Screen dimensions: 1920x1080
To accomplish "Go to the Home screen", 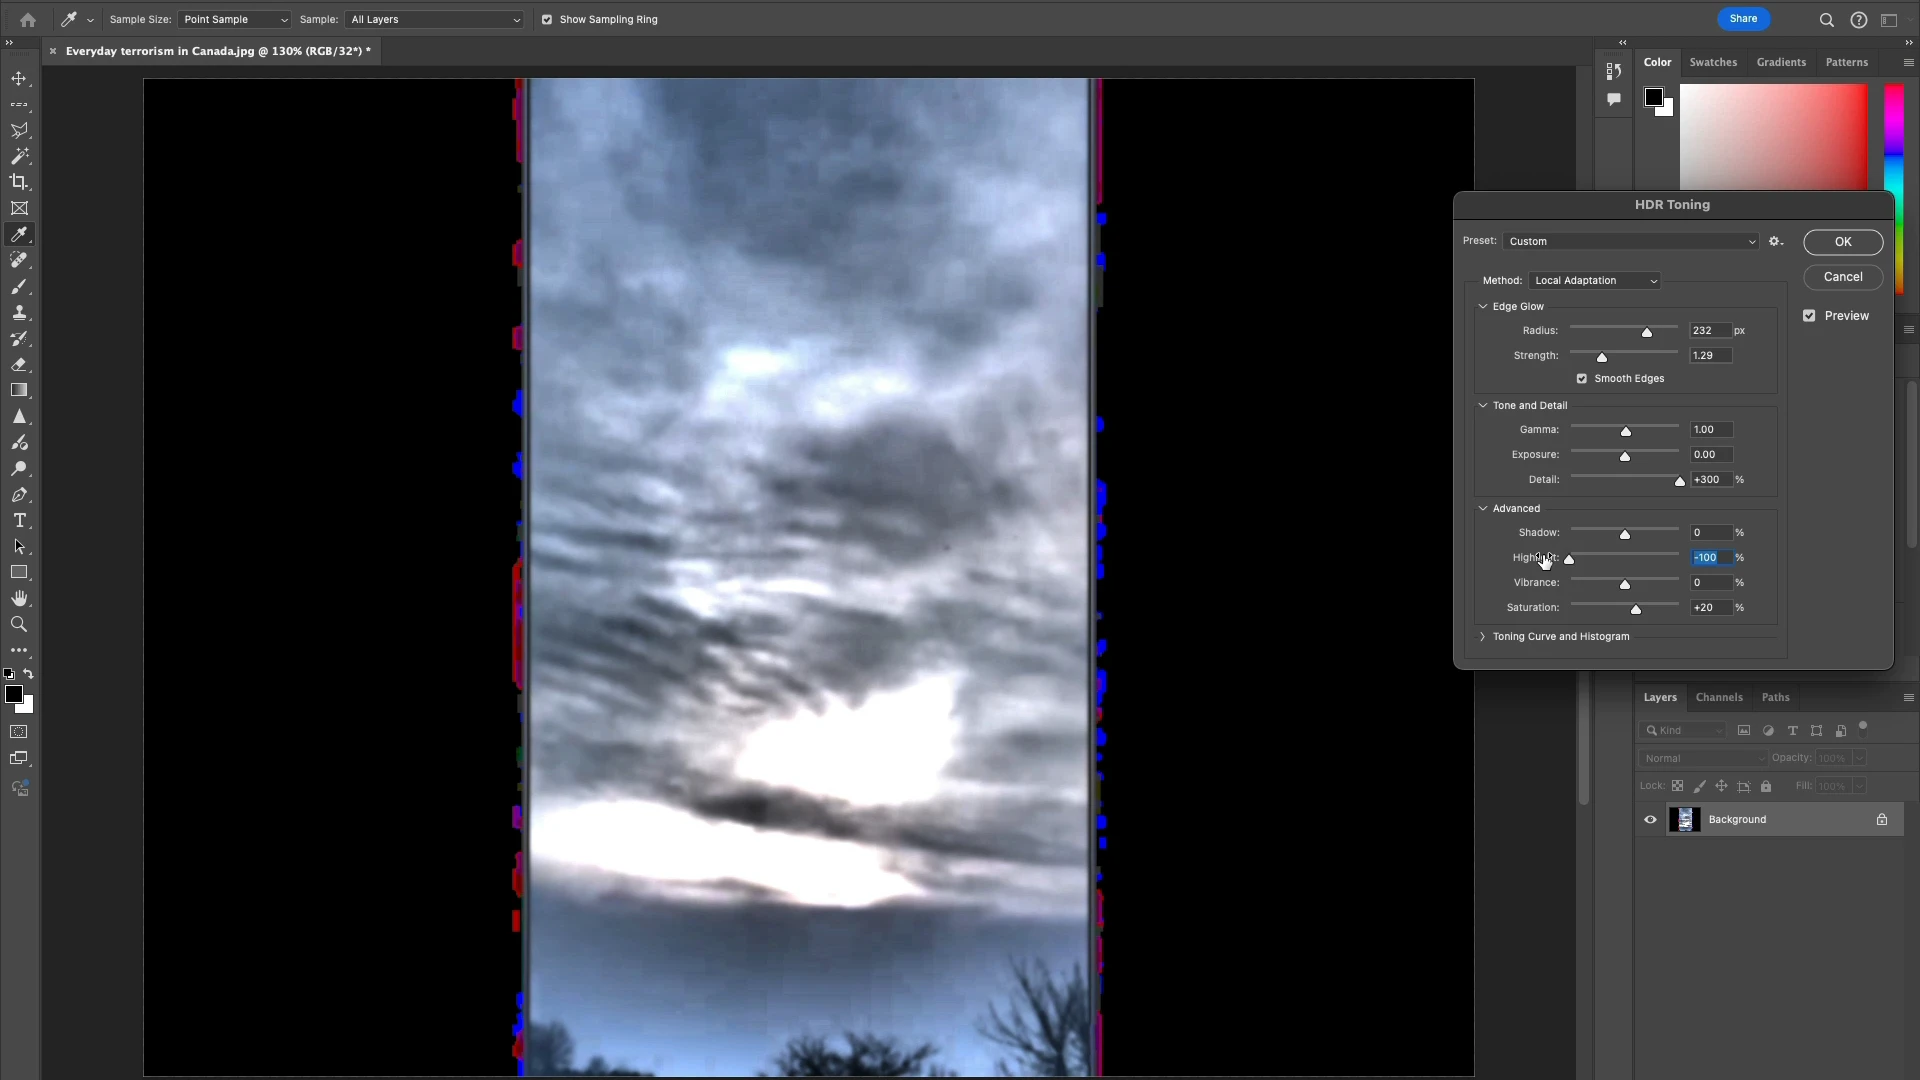I will point(28,19).
